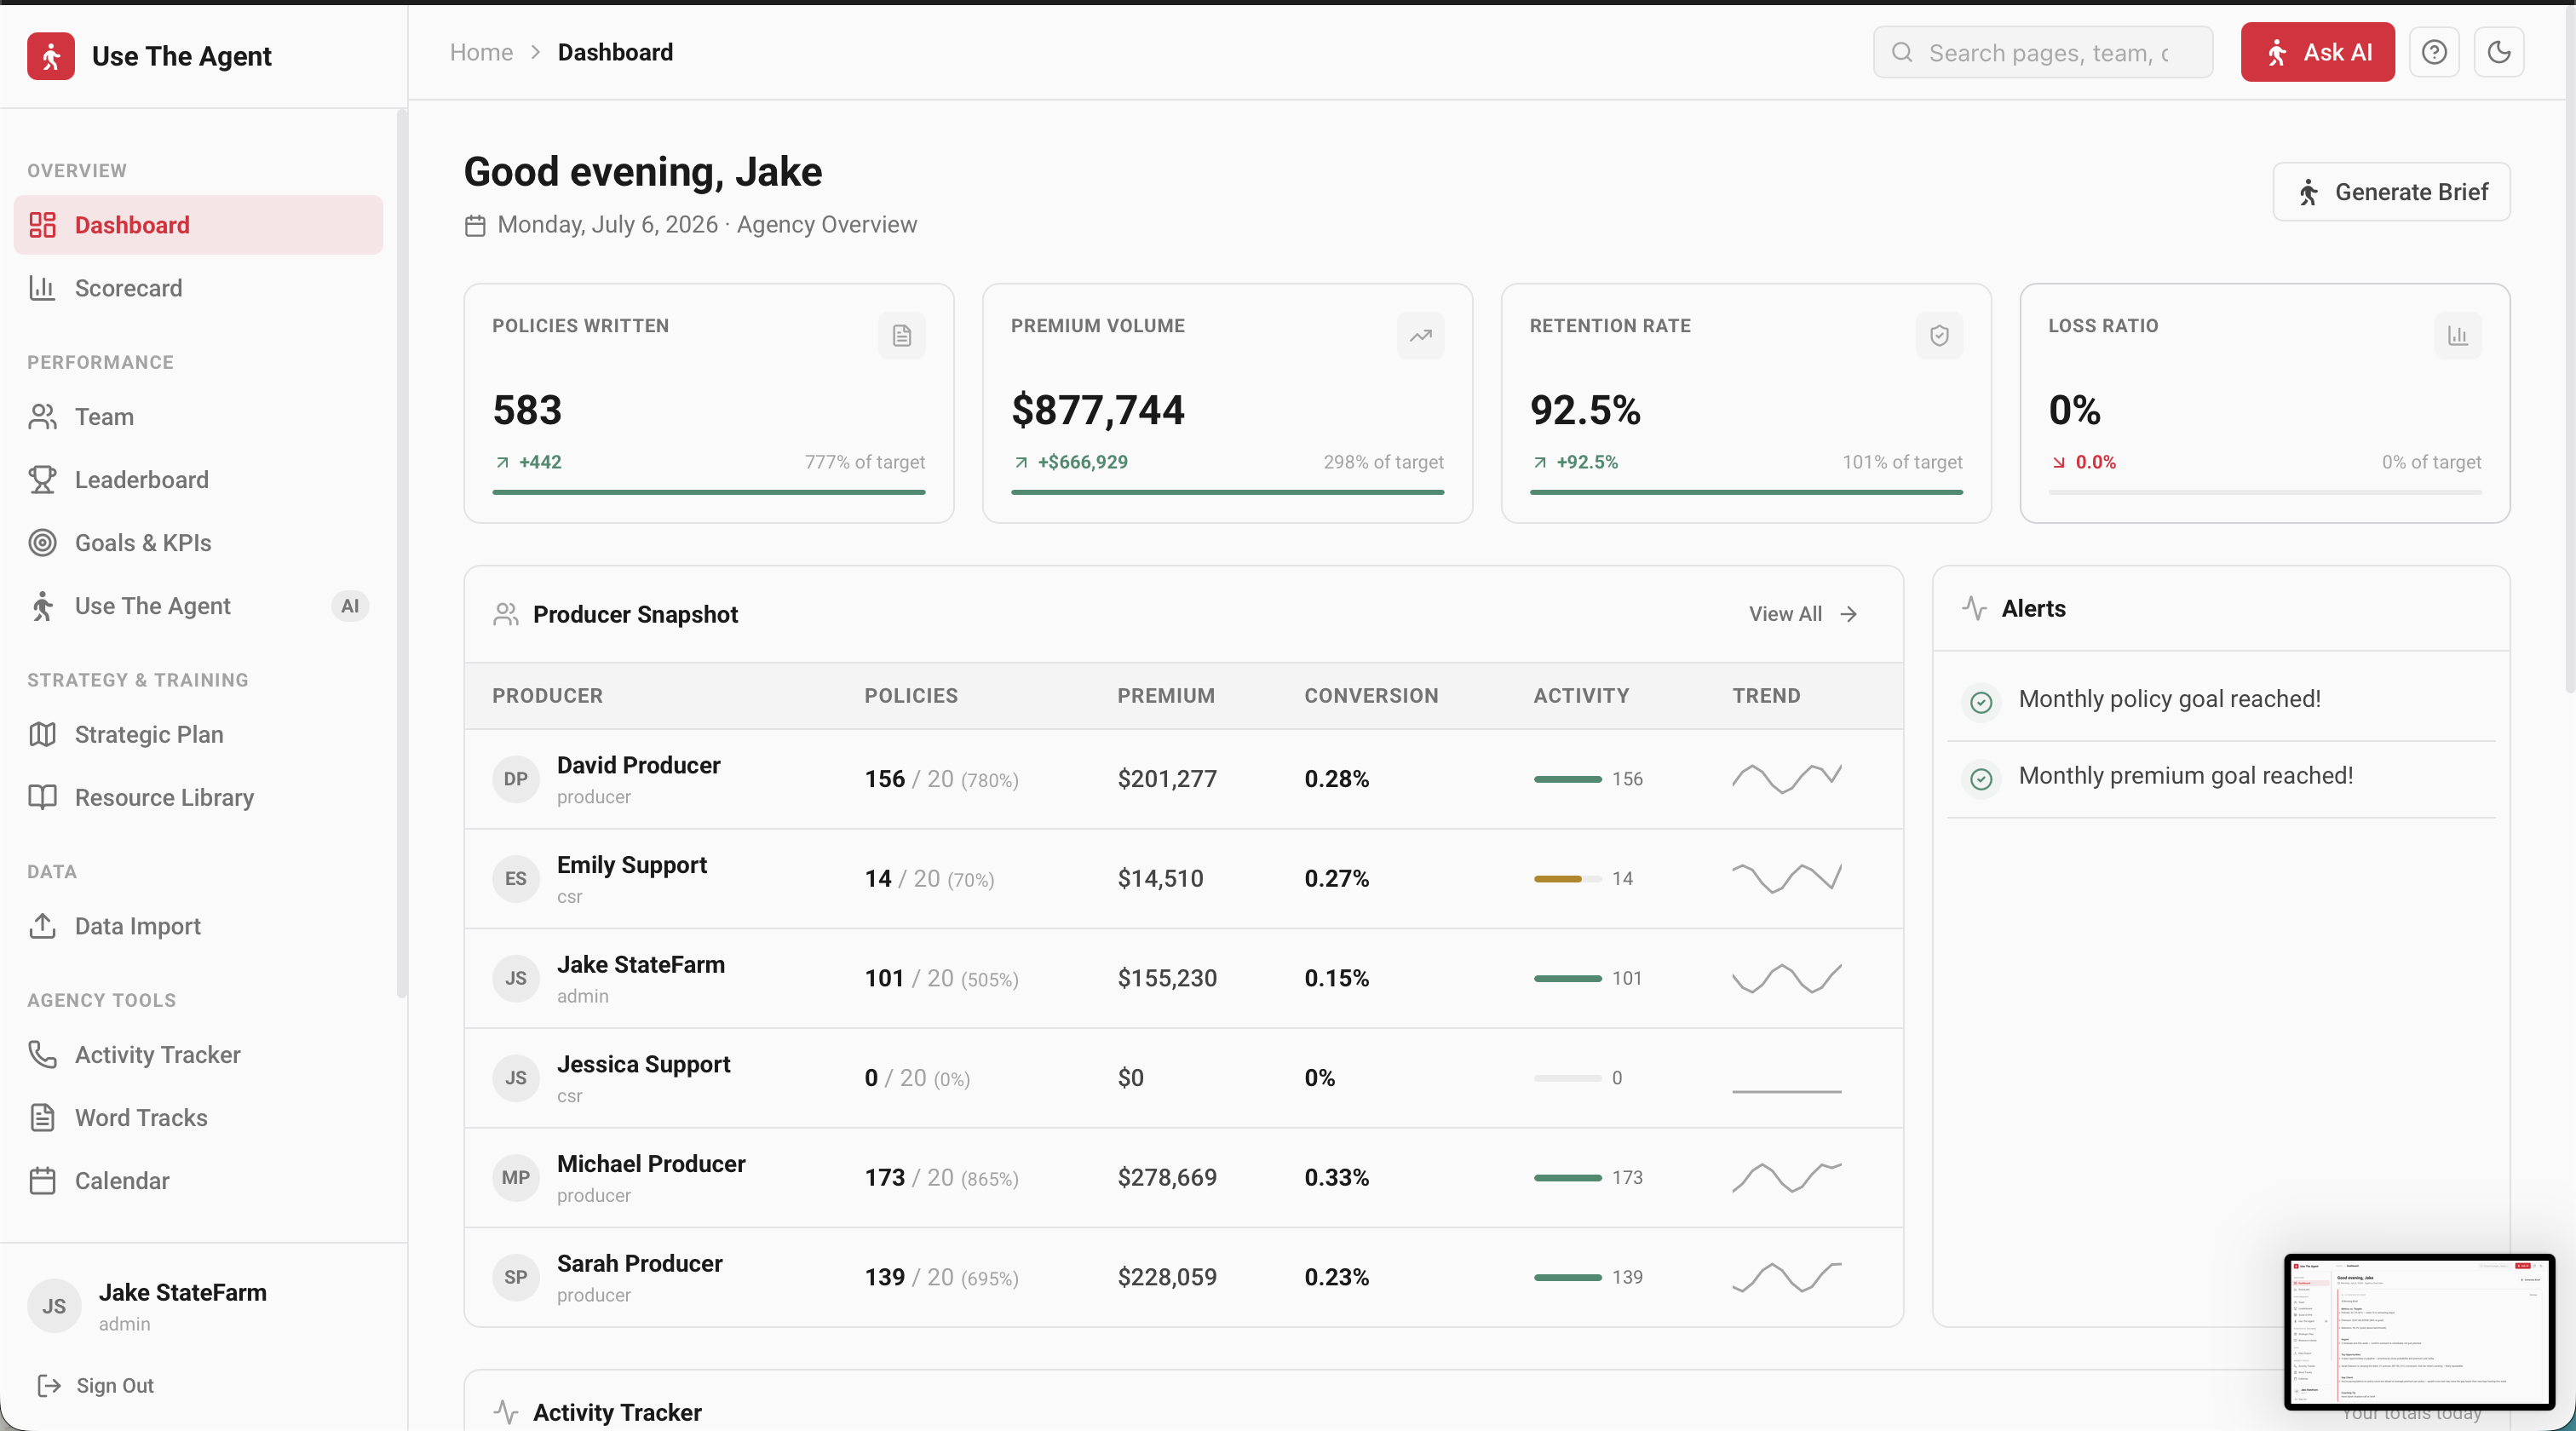
Task: Click the Retention Rate shield icon
Action: pyautogui.click(x=1939, y=336)
